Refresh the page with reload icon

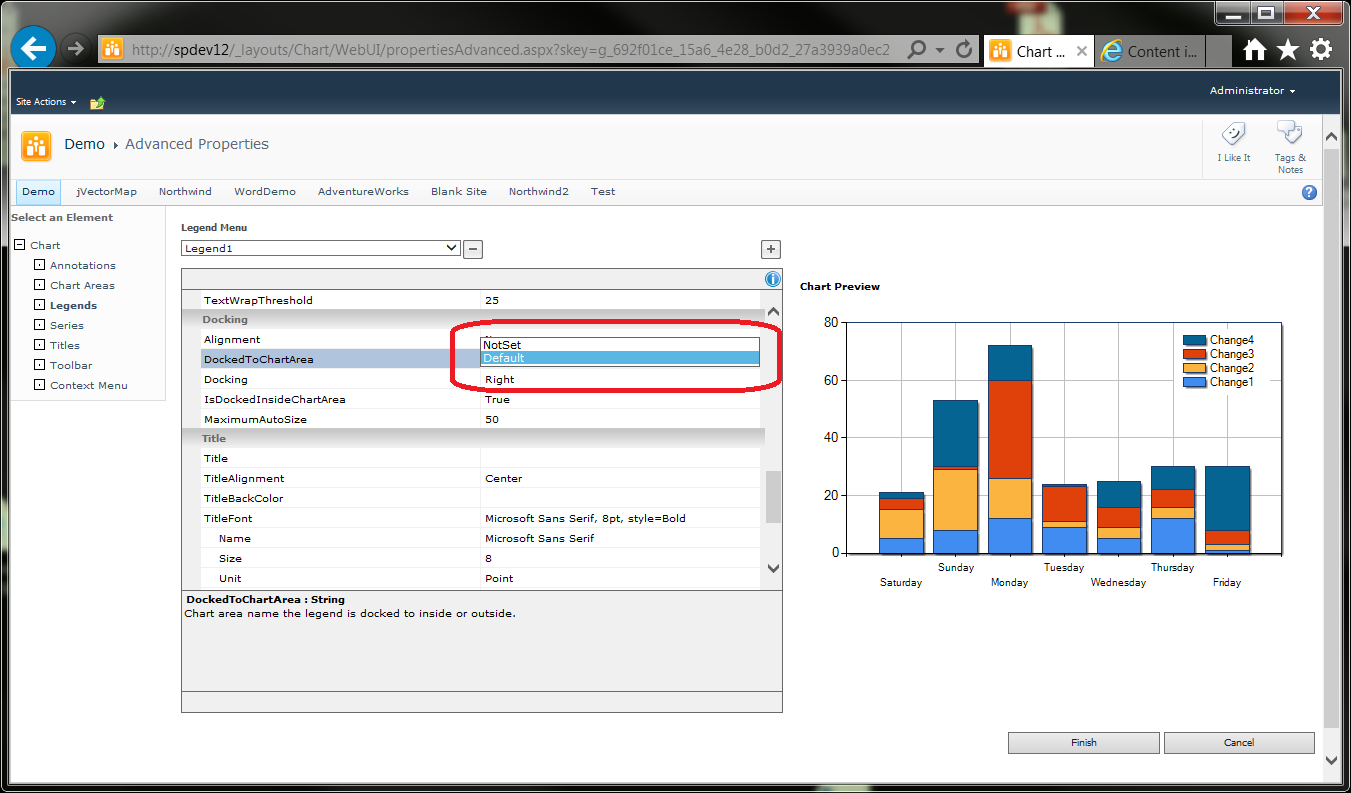coord(964,49)
